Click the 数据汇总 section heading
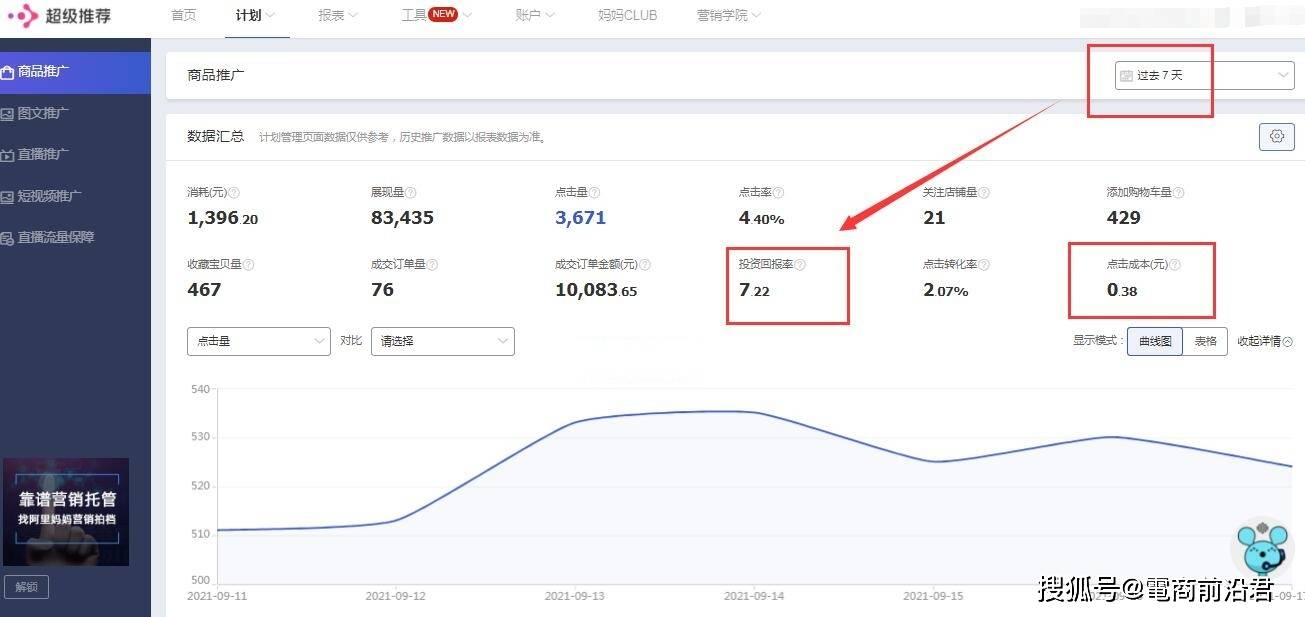The width and height of the screenshot is (1305, 617). (215, 136)
